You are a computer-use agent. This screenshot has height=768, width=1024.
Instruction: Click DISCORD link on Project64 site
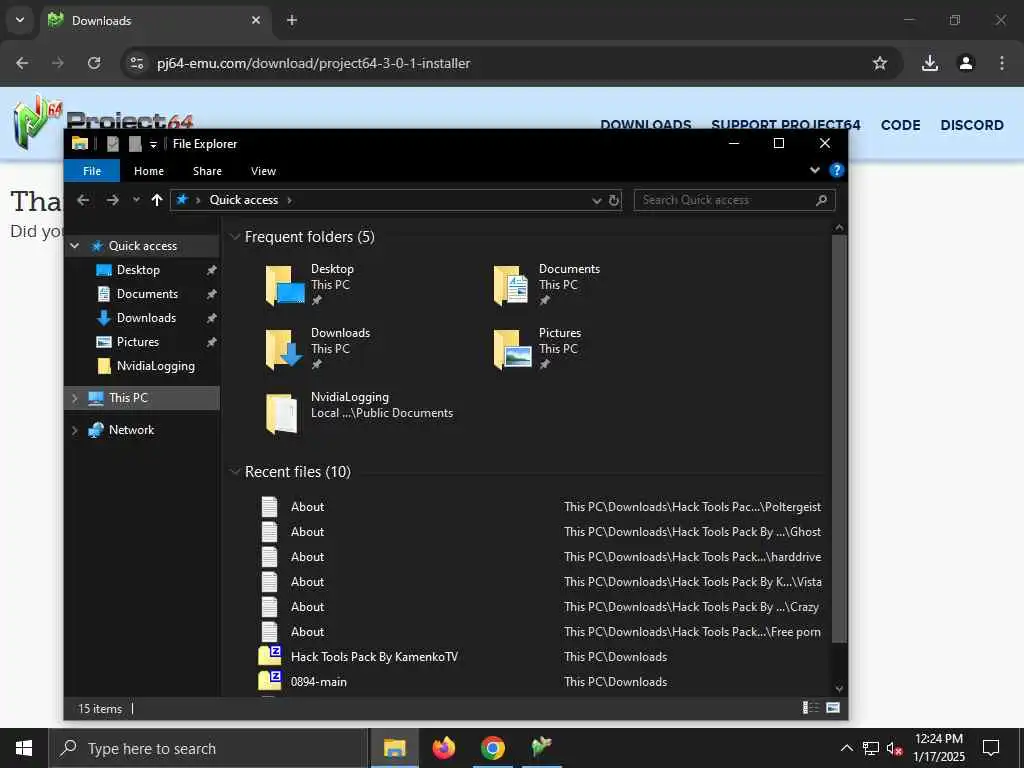tap(972, 125)
